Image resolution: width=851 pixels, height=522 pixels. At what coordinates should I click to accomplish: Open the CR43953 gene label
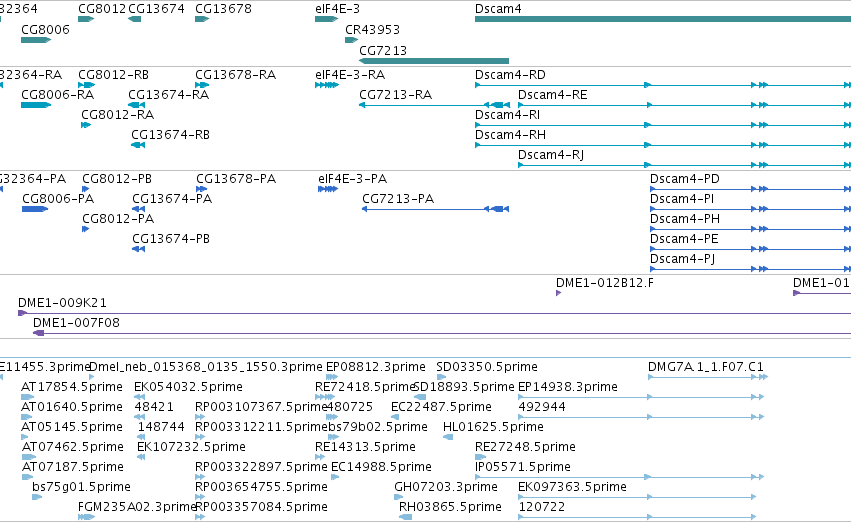[372, 29]
